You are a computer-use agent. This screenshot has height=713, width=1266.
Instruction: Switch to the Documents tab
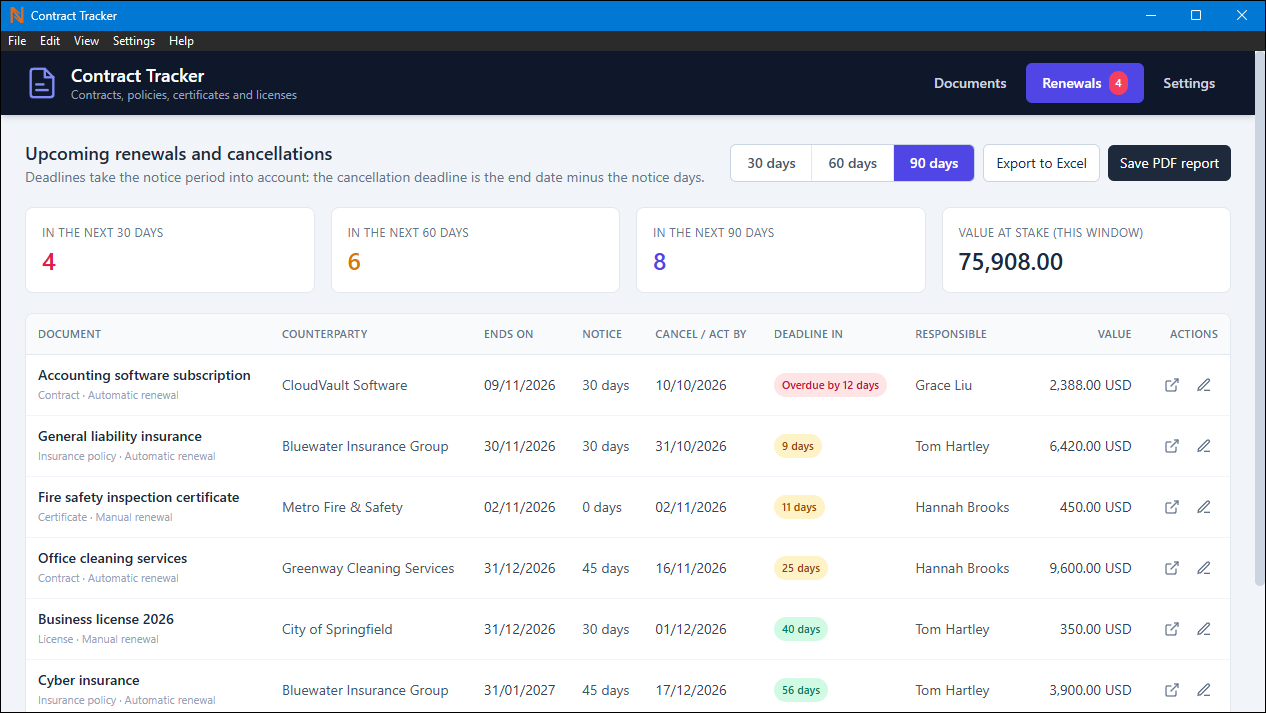[x=970, y=83]
